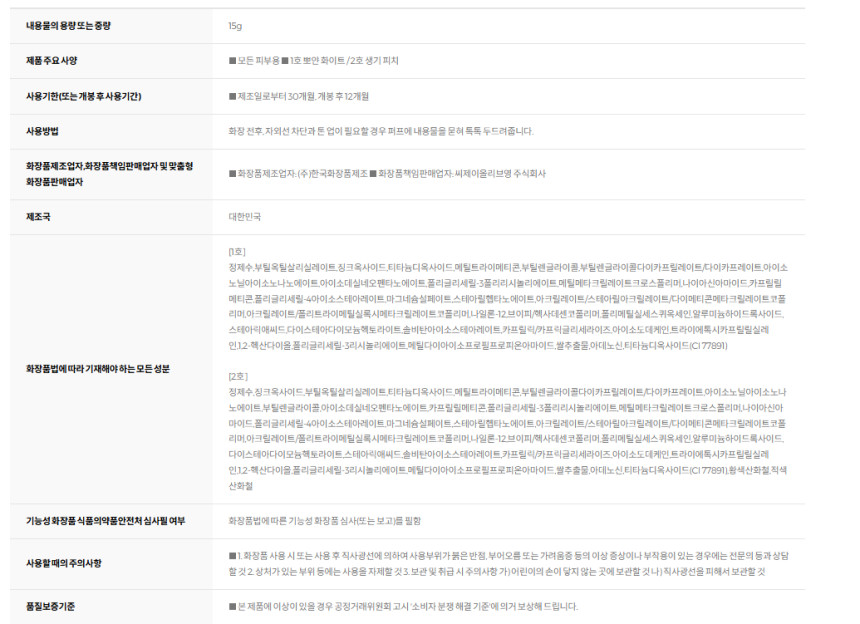
Task: Click the [2호] ingredient list heading
Action: tap(238, 377)
